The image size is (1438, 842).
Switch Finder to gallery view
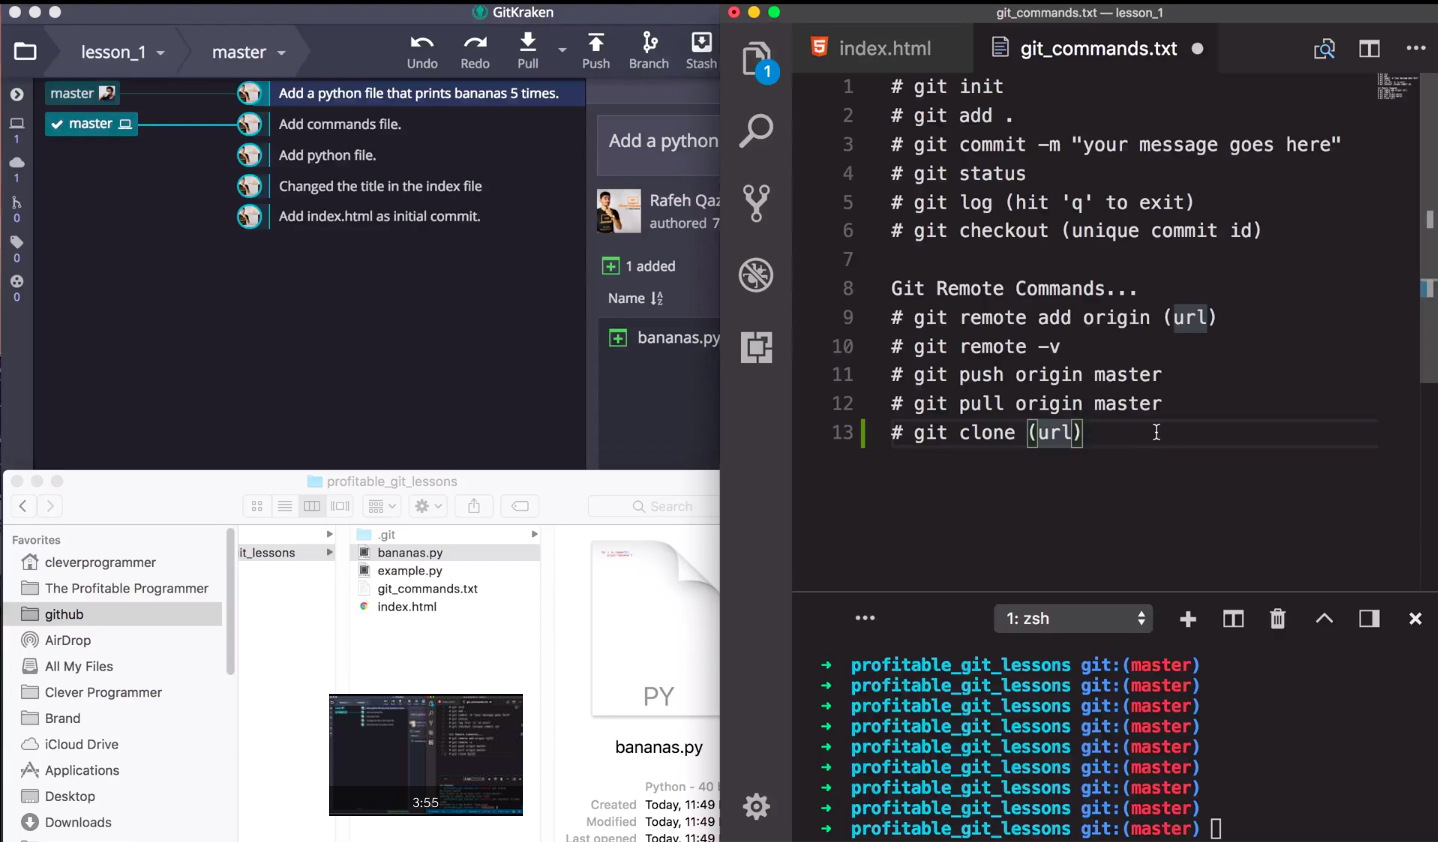pos(341,506)
